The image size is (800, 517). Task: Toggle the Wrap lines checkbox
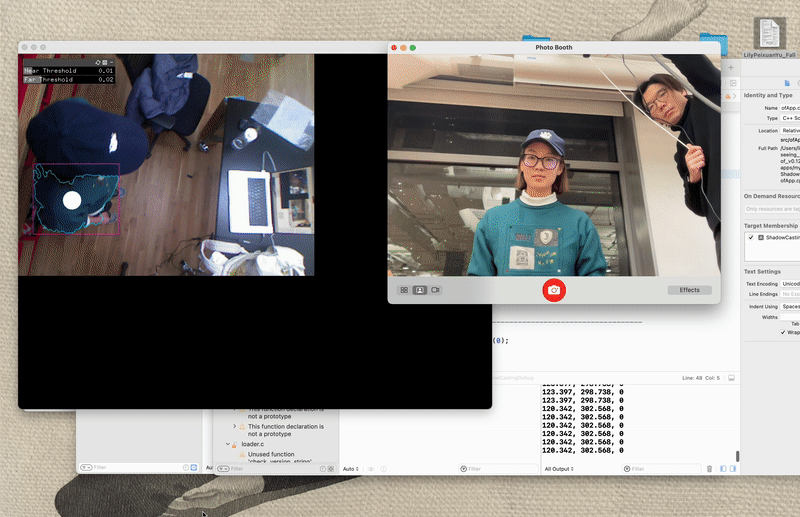coord(783,332)
